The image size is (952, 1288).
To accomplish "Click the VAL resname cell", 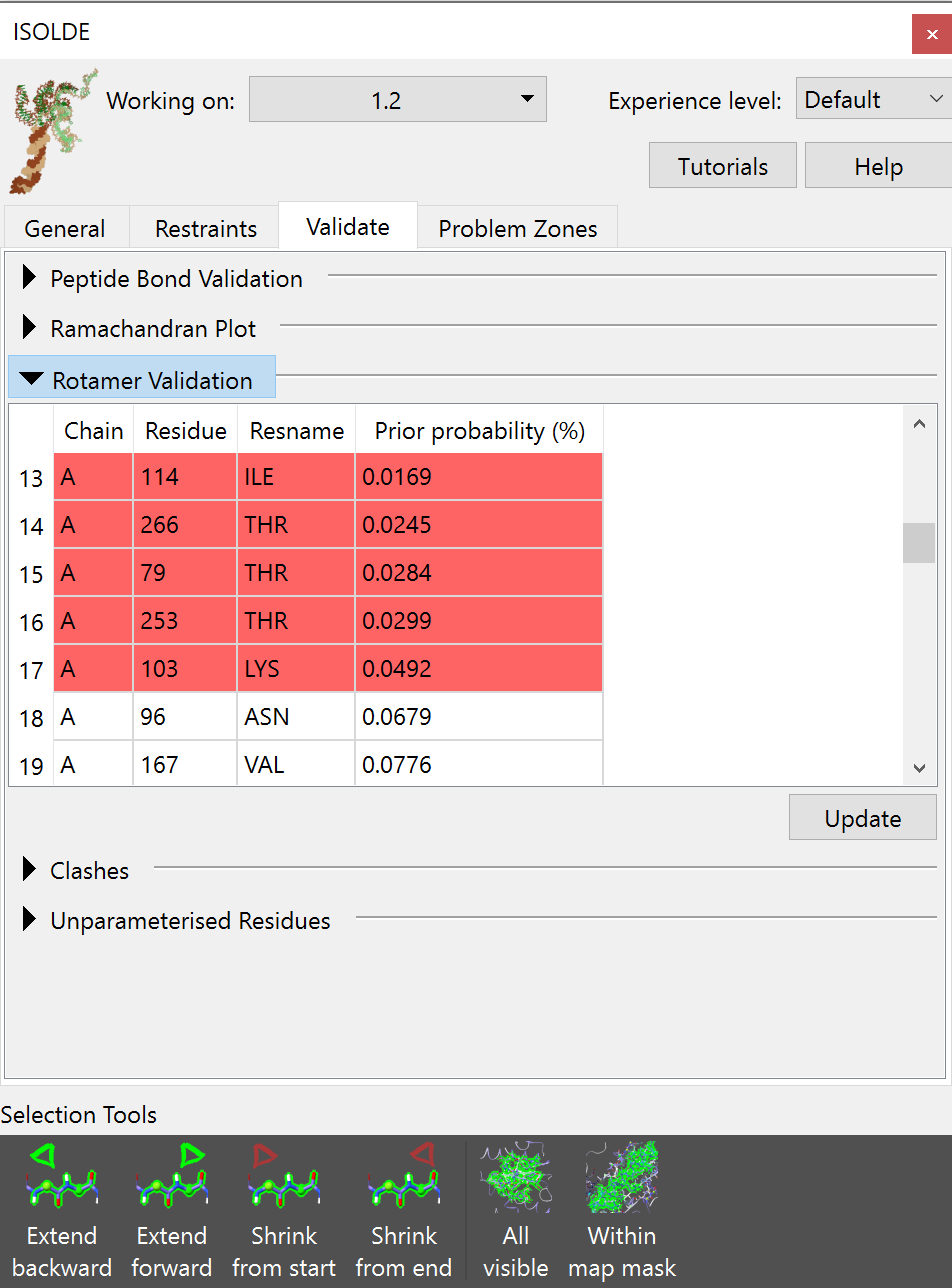I will pos(297,764).
